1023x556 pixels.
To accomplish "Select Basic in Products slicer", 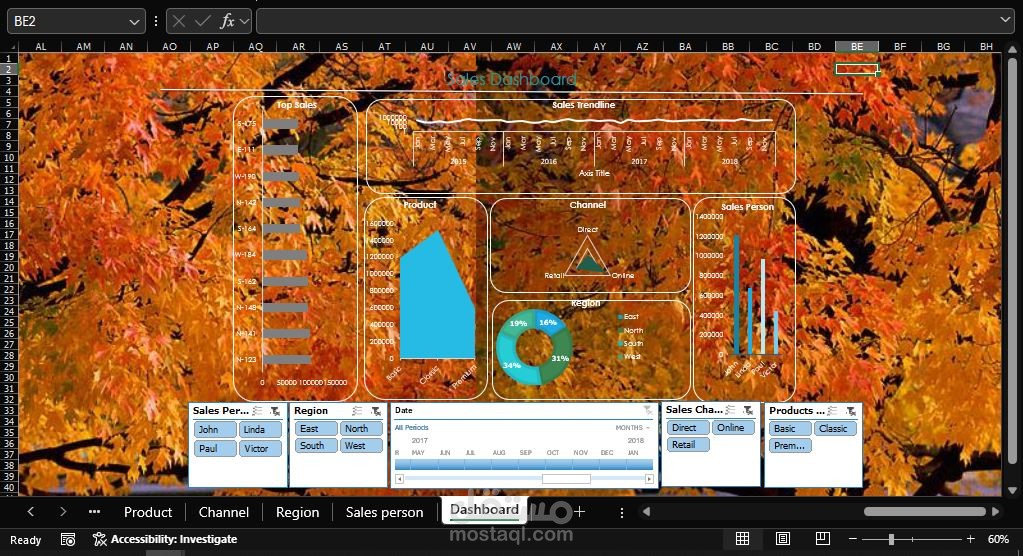I will [x=791, y=429].
